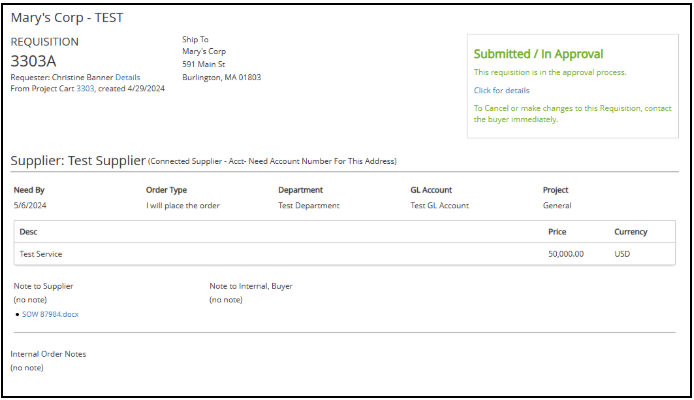This screenshot has height=400, width=694.
Task: Open the requester Details link
Action: (x=127, y=77)
